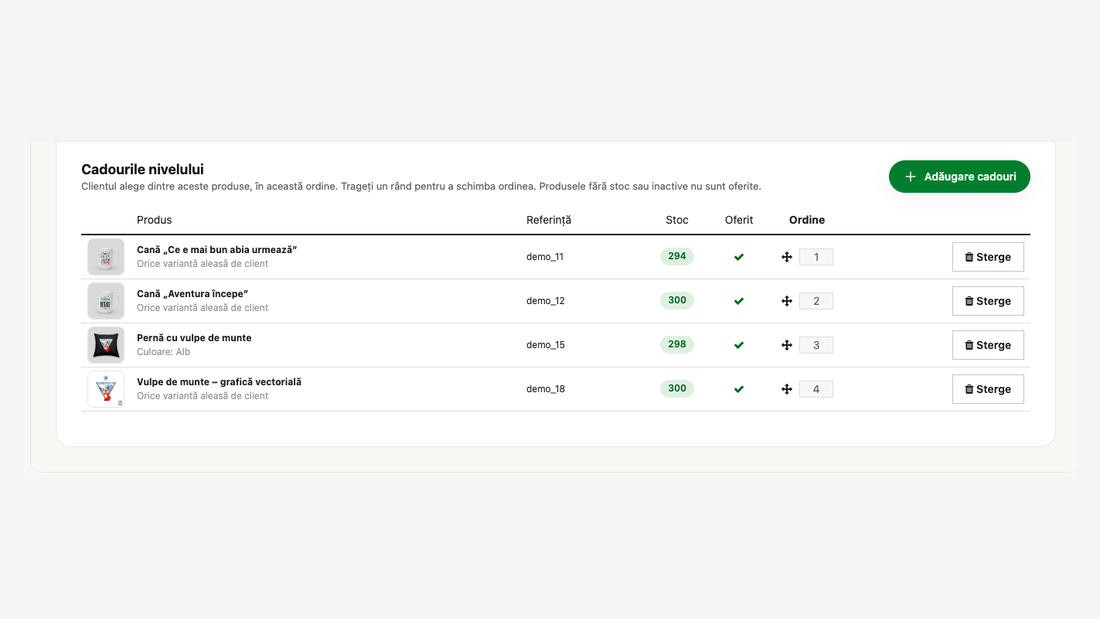Click the reference demo_15
The height and width of the screenshot is (619, 1100).
pos(545,345)
